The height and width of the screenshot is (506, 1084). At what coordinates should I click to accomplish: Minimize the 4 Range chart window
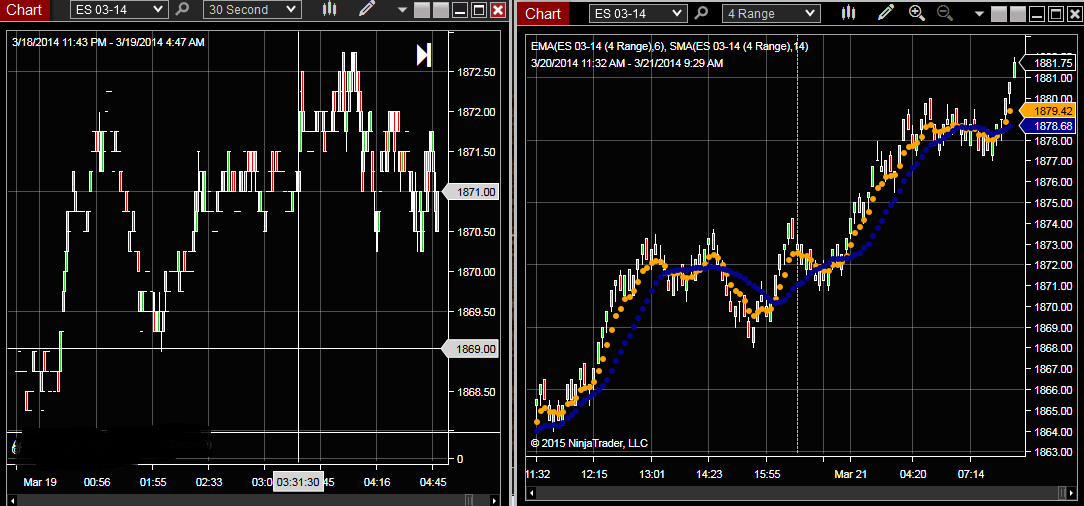click(1036, 15)
